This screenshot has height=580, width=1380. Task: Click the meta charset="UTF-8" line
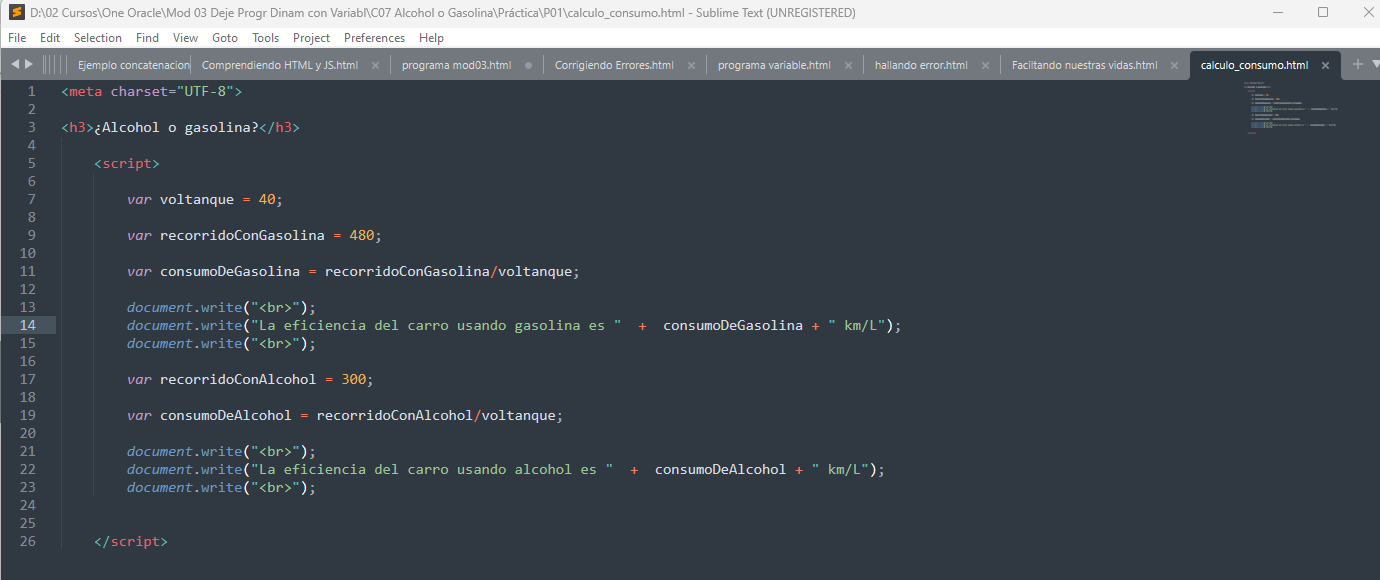click(x=151, y=91)
